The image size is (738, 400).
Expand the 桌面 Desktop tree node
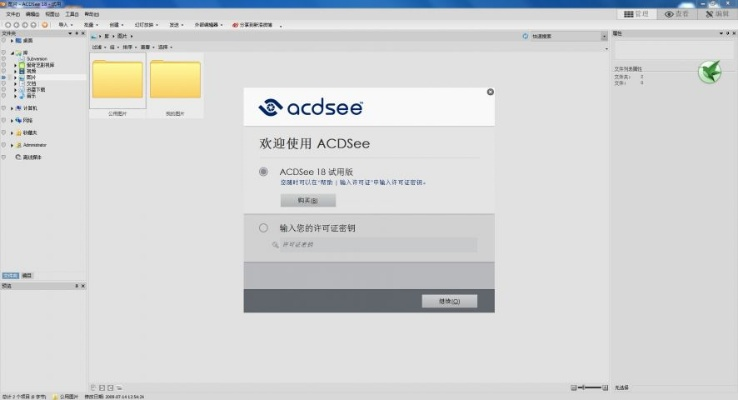12,41
